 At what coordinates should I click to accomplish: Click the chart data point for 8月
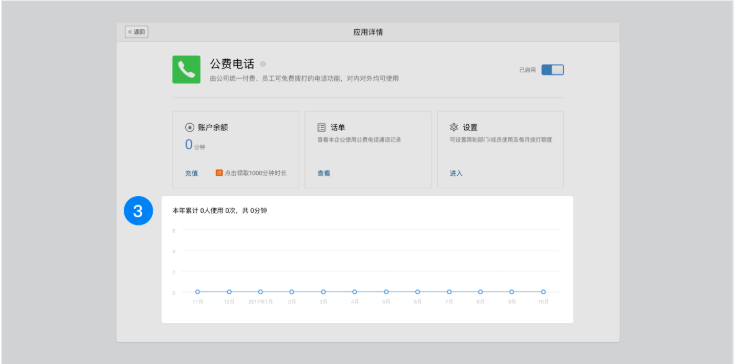[480, 292]
